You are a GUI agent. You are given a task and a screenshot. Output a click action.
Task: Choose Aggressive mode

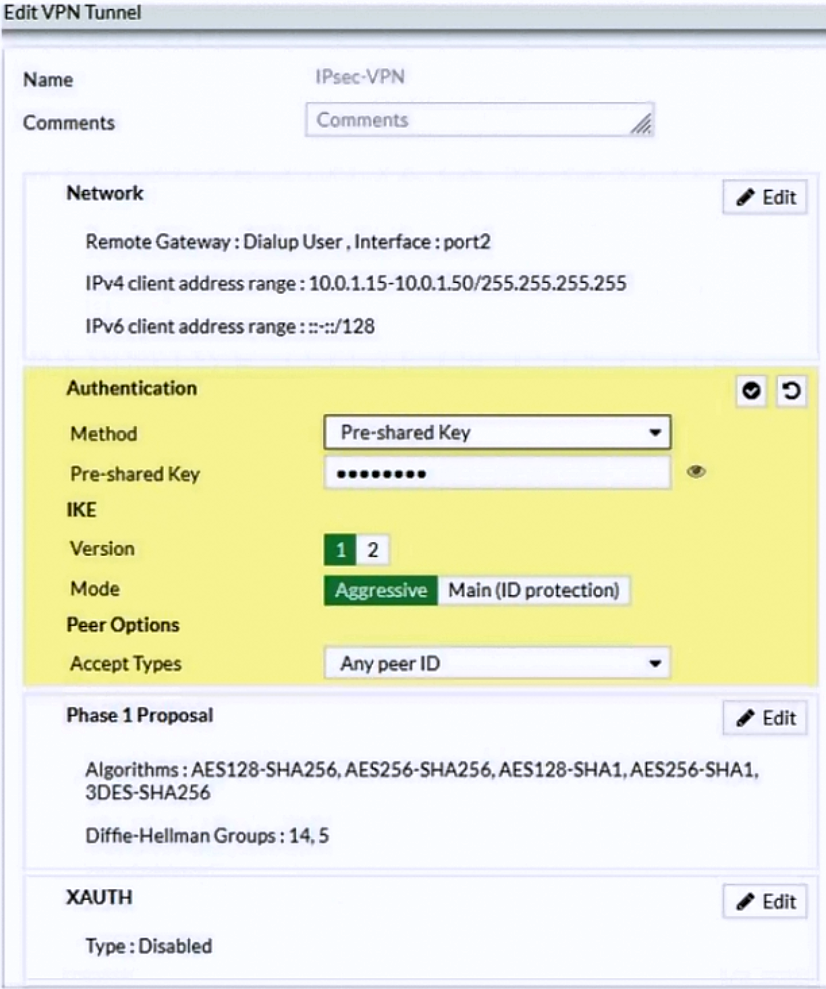point(381,590)
